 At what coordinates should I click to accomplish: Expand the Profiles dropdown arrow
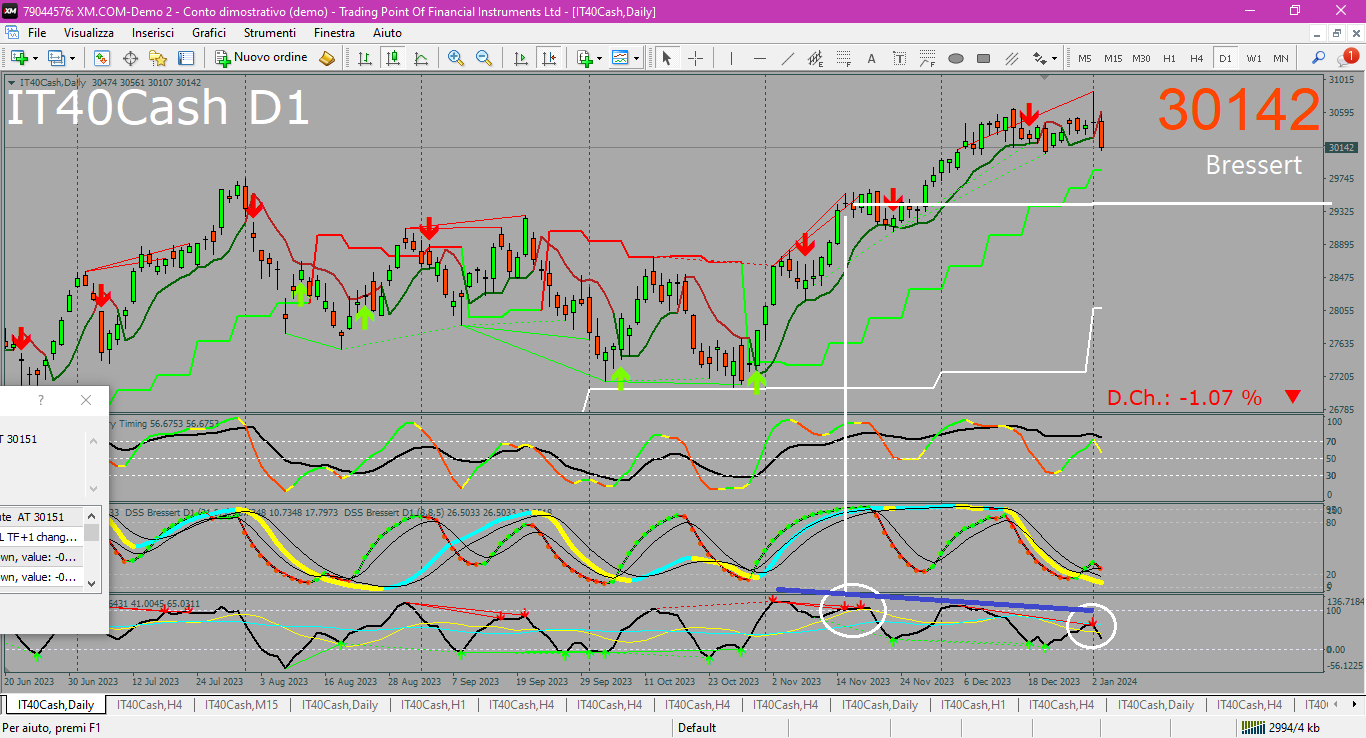(72, 58)
